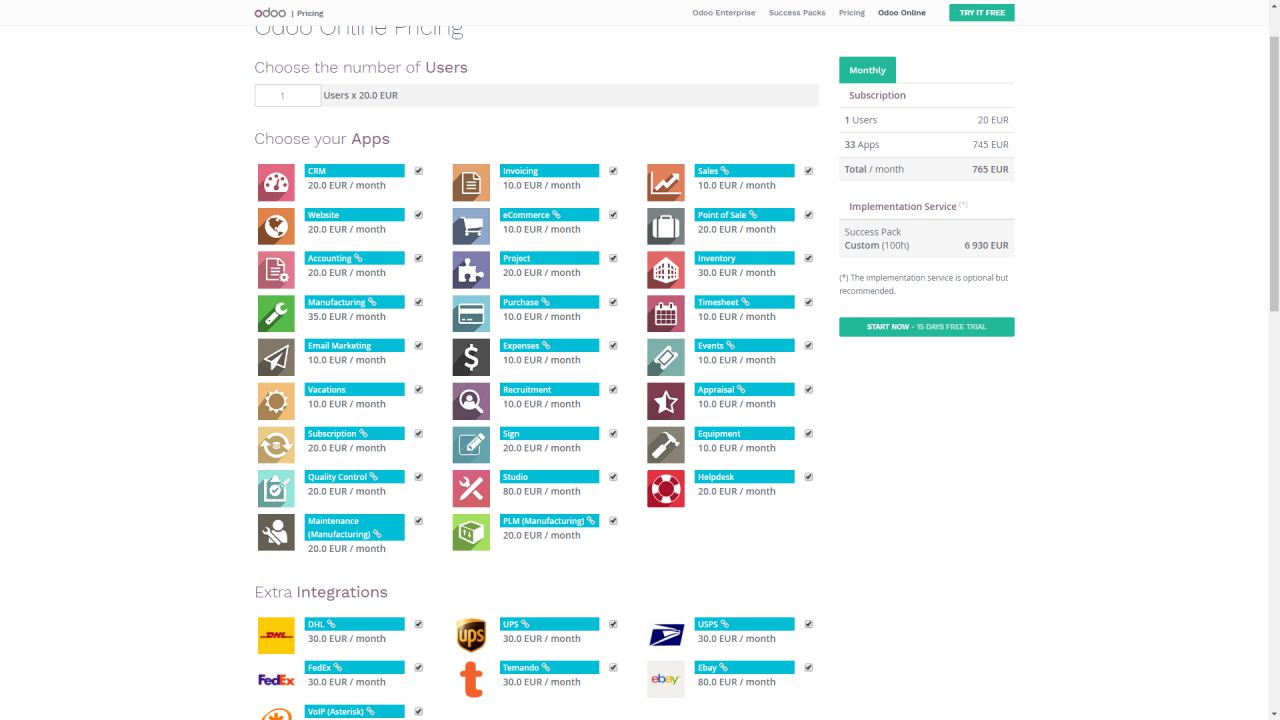The height and width of the screenshot is (720, 1280).
Task: Click the Project puzzle piece icon
Action: pos(471,270)
